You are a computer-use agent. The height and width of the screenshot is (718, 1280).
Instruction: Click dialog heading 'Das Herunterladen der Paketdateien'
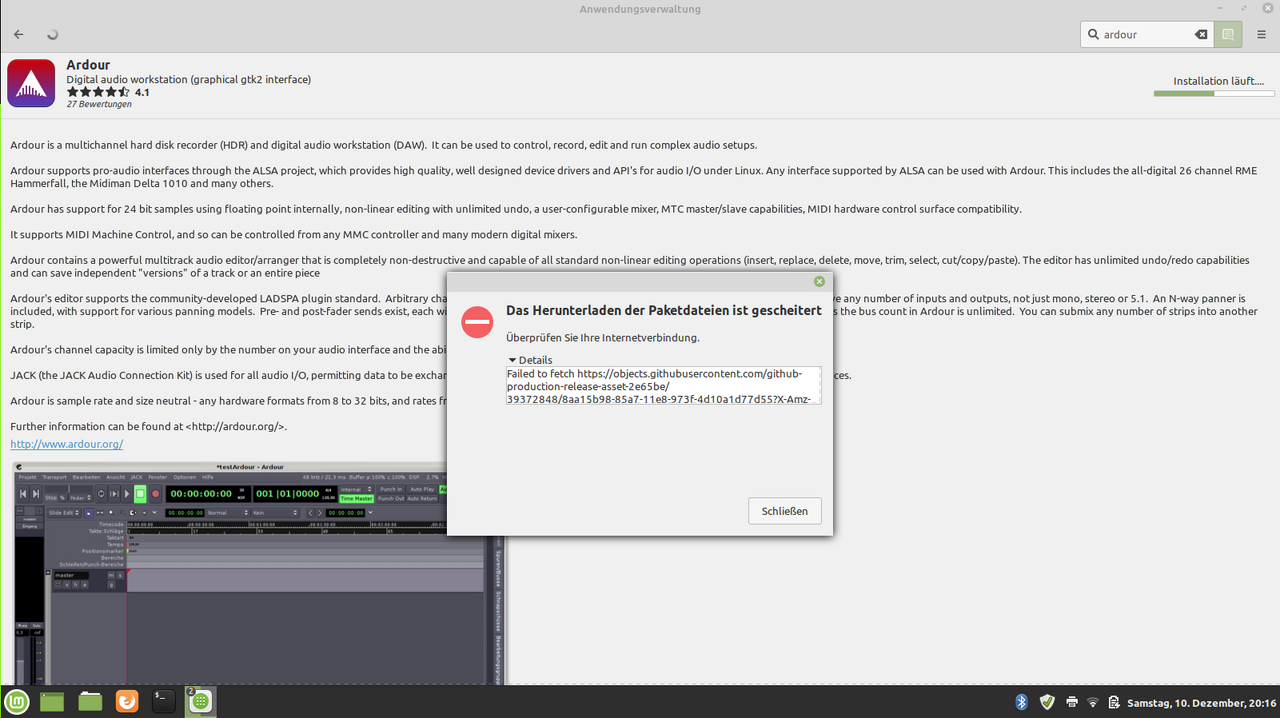point(664,311)
